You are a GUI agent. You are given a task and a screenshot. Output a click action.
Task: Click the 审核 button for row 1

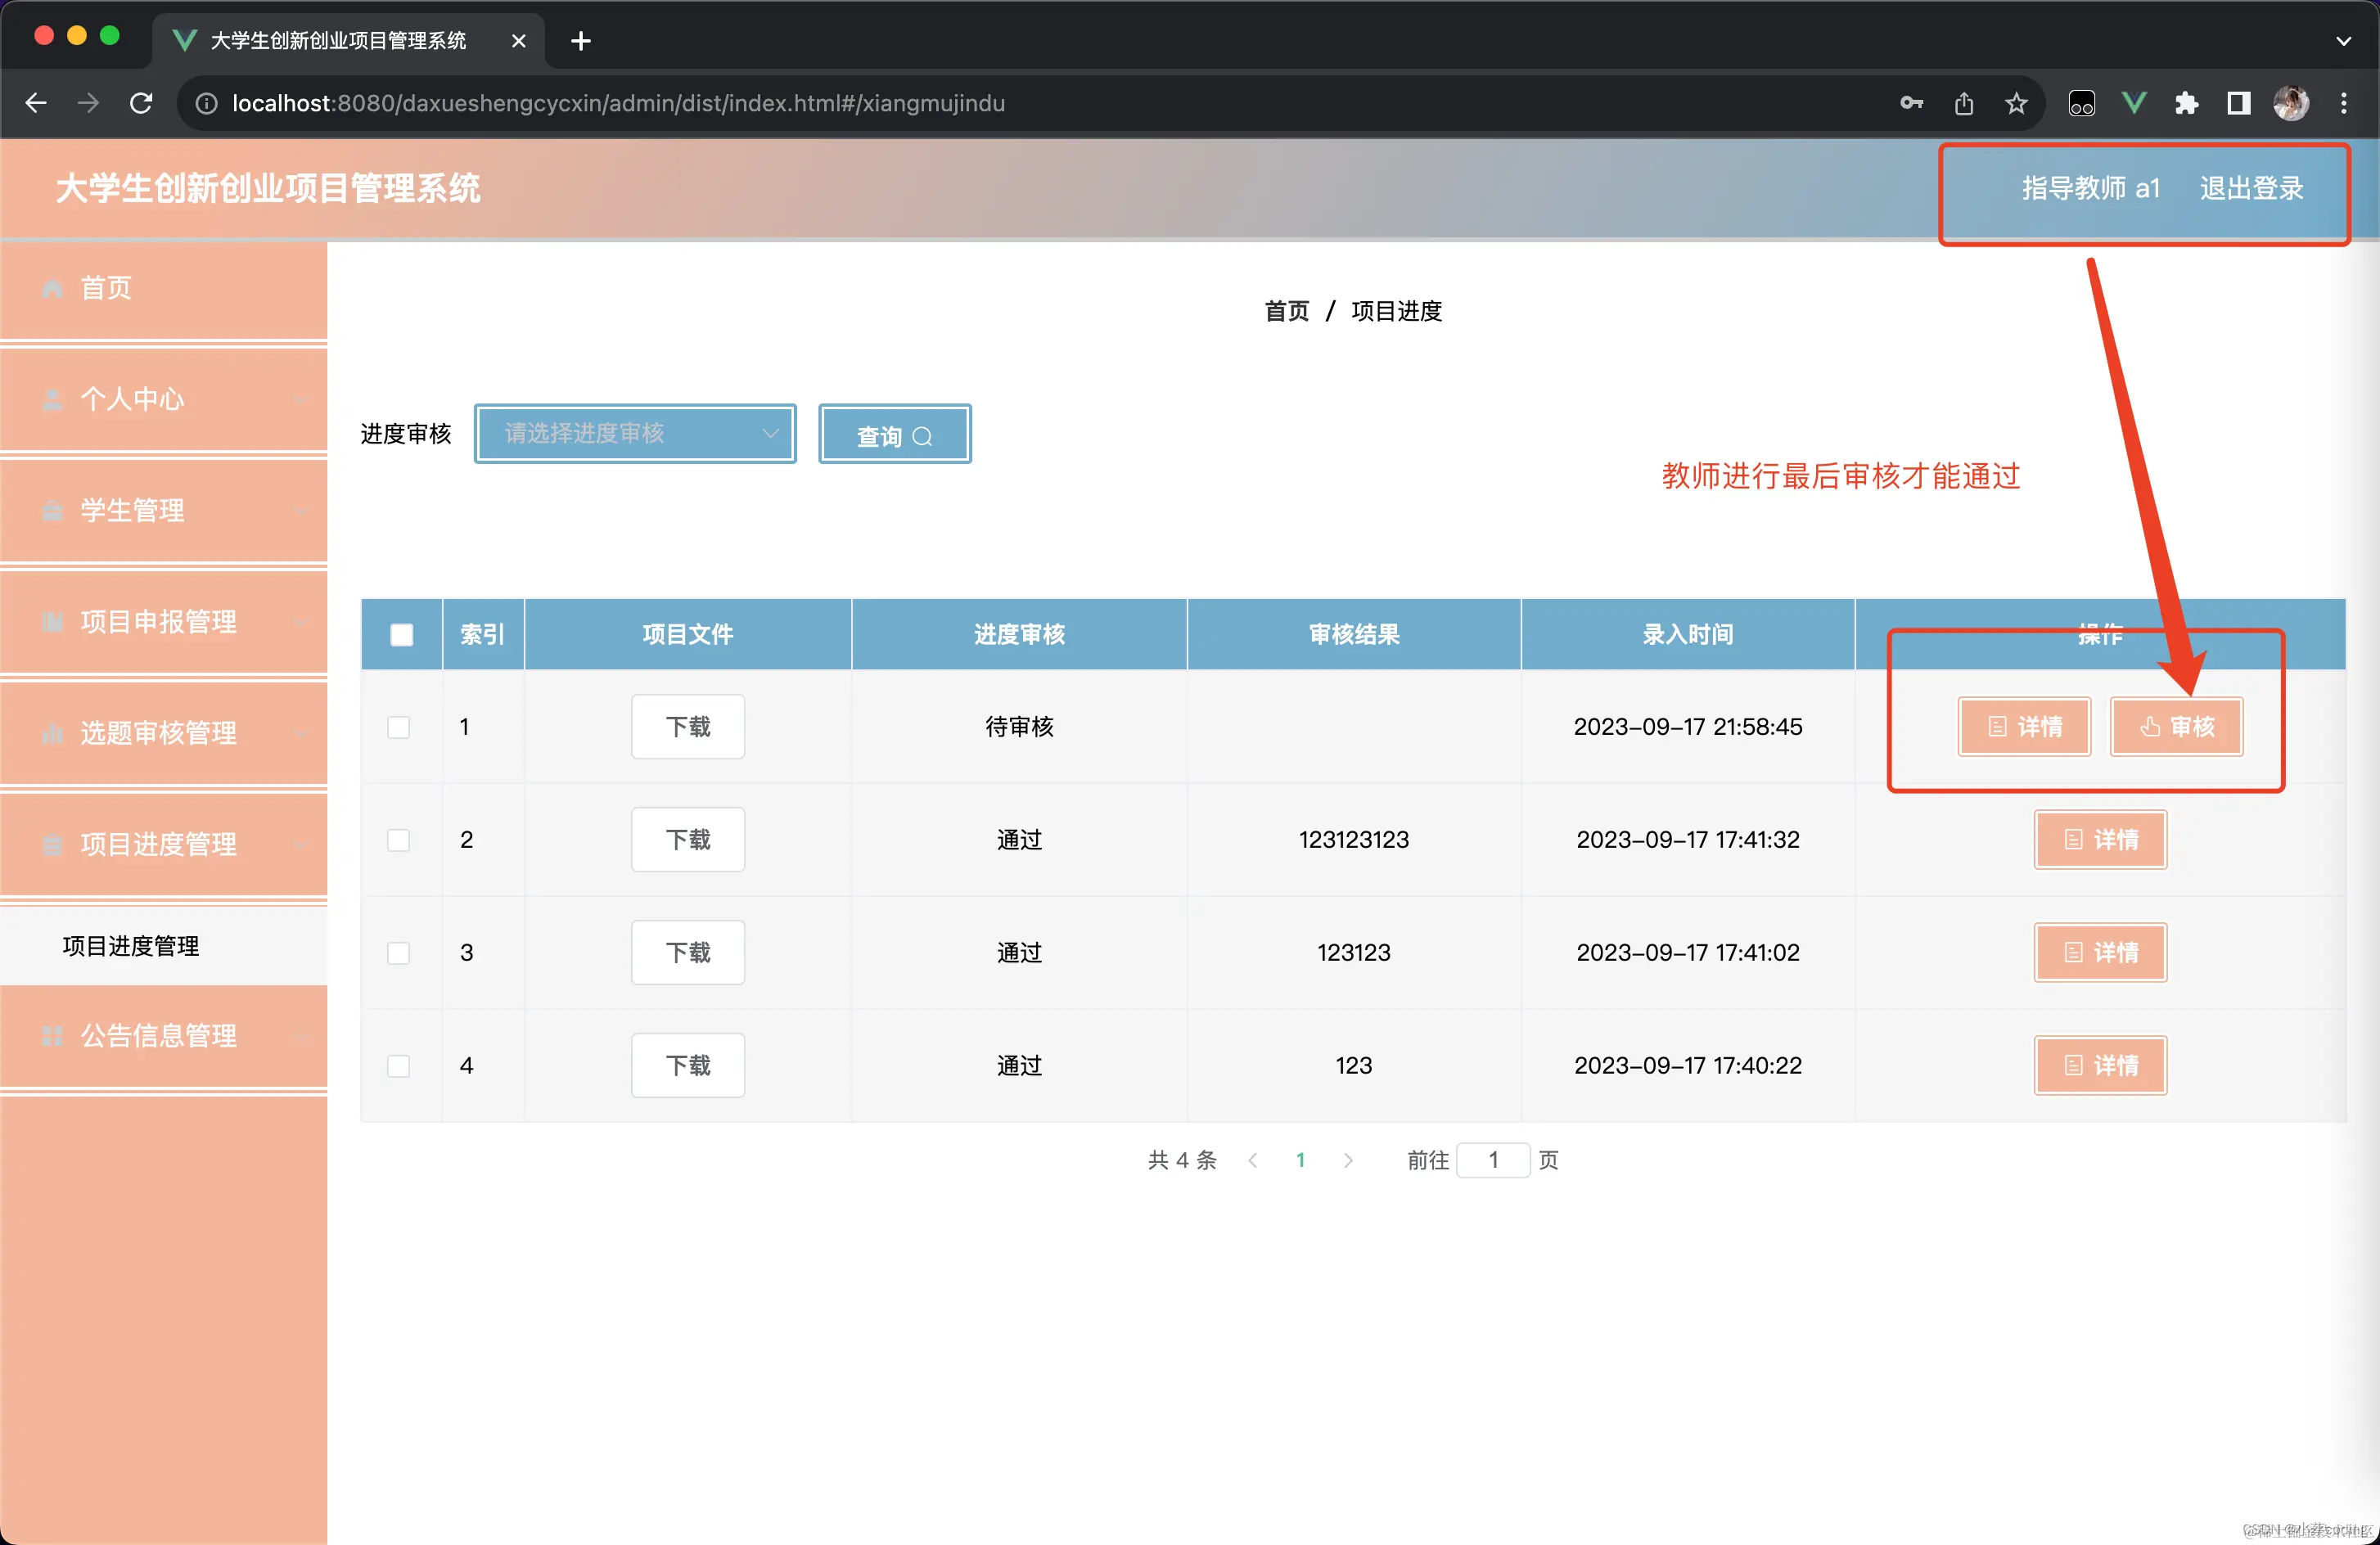(x=2176, y=727)
